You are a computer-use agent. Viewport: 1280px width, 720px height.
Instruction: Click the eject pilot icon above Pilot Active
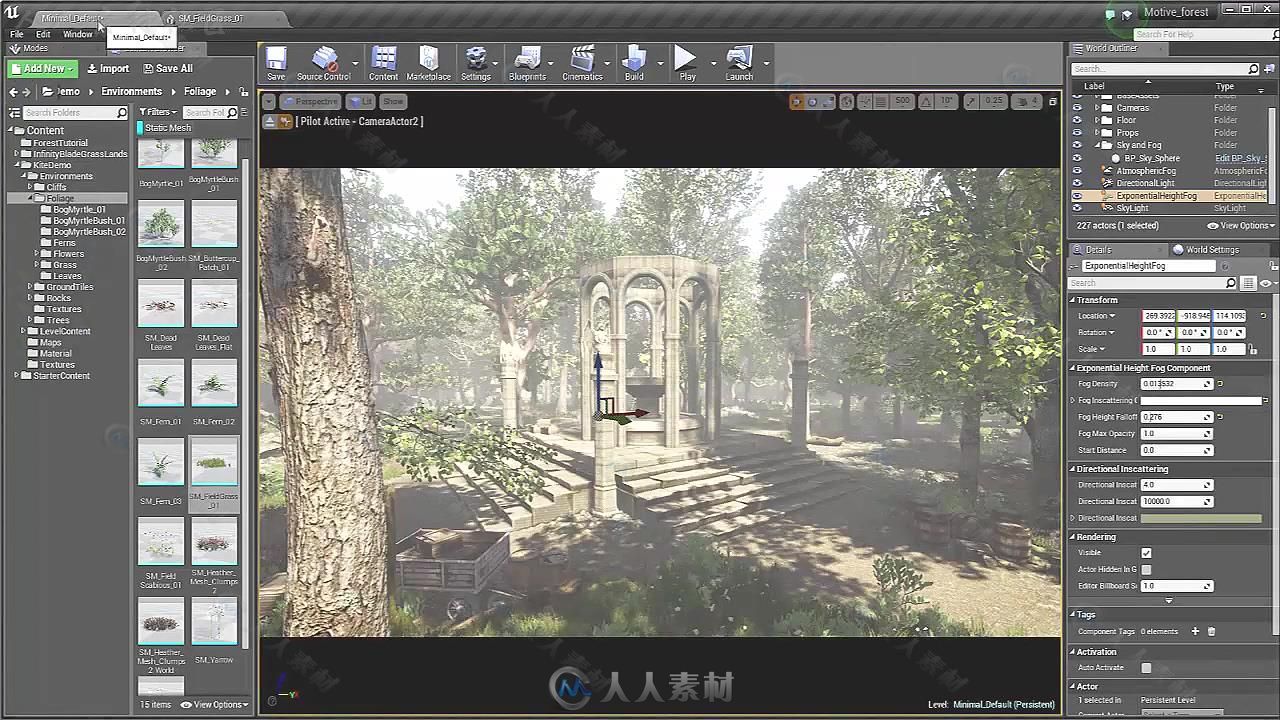pos(270,121)
